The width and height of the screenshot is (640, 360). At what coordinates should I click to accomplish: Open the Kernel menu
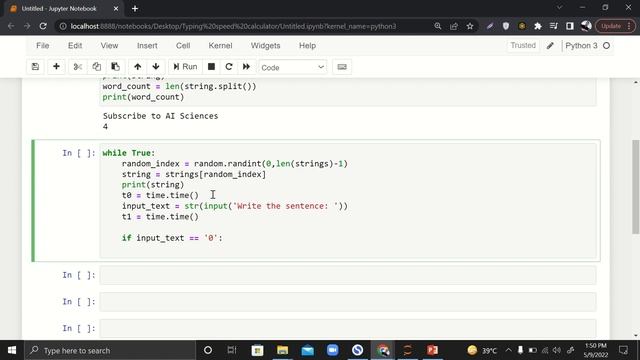(220, 46)
